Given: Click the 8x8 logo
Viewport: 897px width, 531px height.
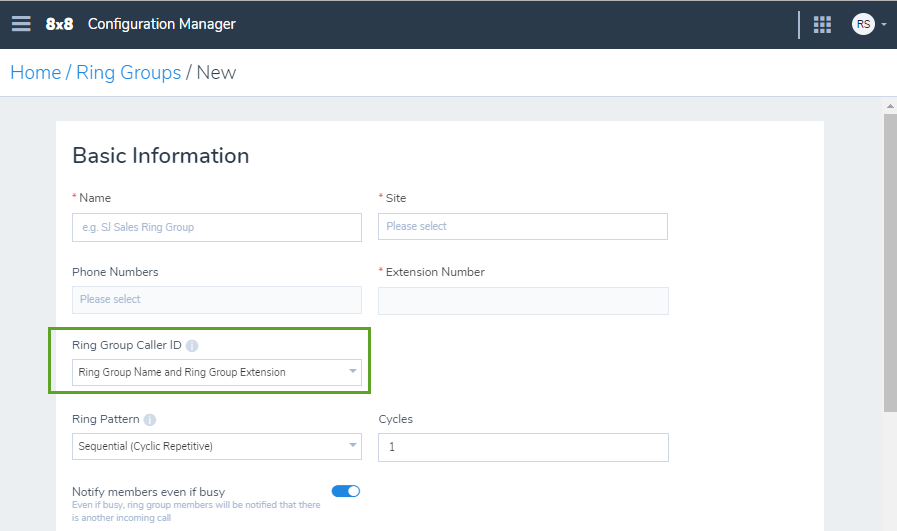Looking at the screenshot, I should (59, 24).
